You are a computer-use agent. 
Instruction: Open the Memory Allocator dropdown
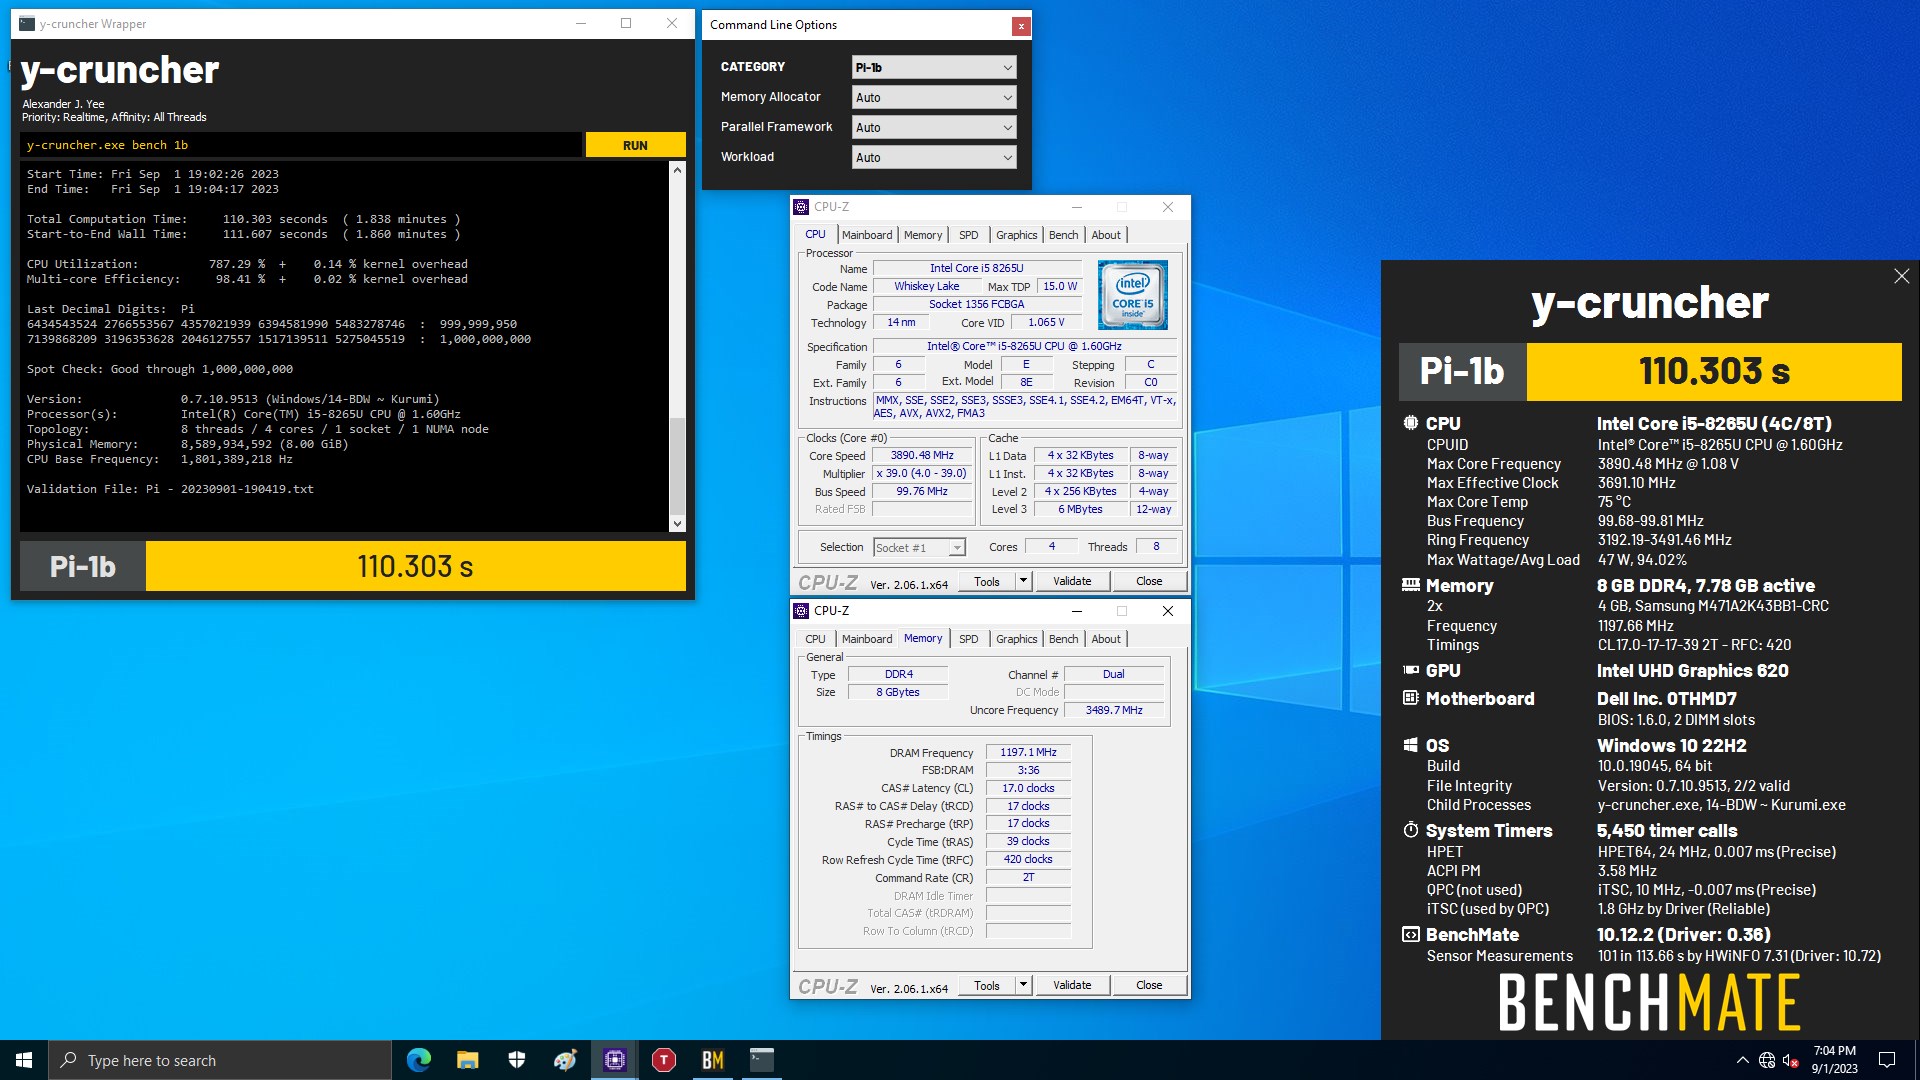point(934,97)
